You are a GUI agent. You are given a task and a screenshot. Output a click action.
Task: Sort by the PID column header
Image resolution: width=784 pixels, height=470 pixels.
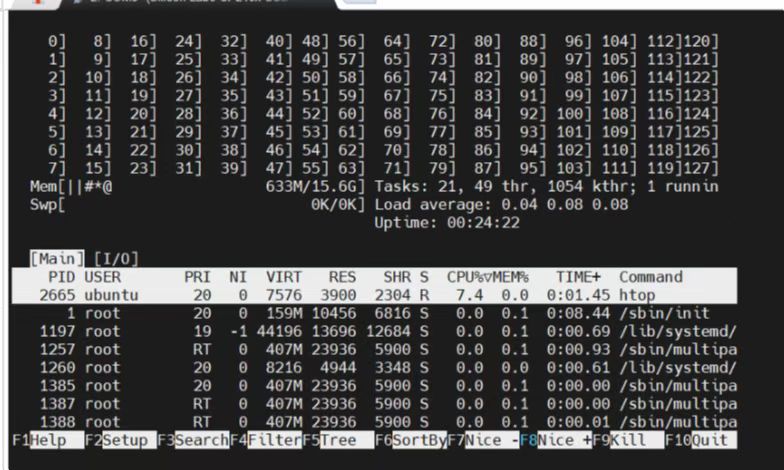pyautogui.click(x=62, y=277)
